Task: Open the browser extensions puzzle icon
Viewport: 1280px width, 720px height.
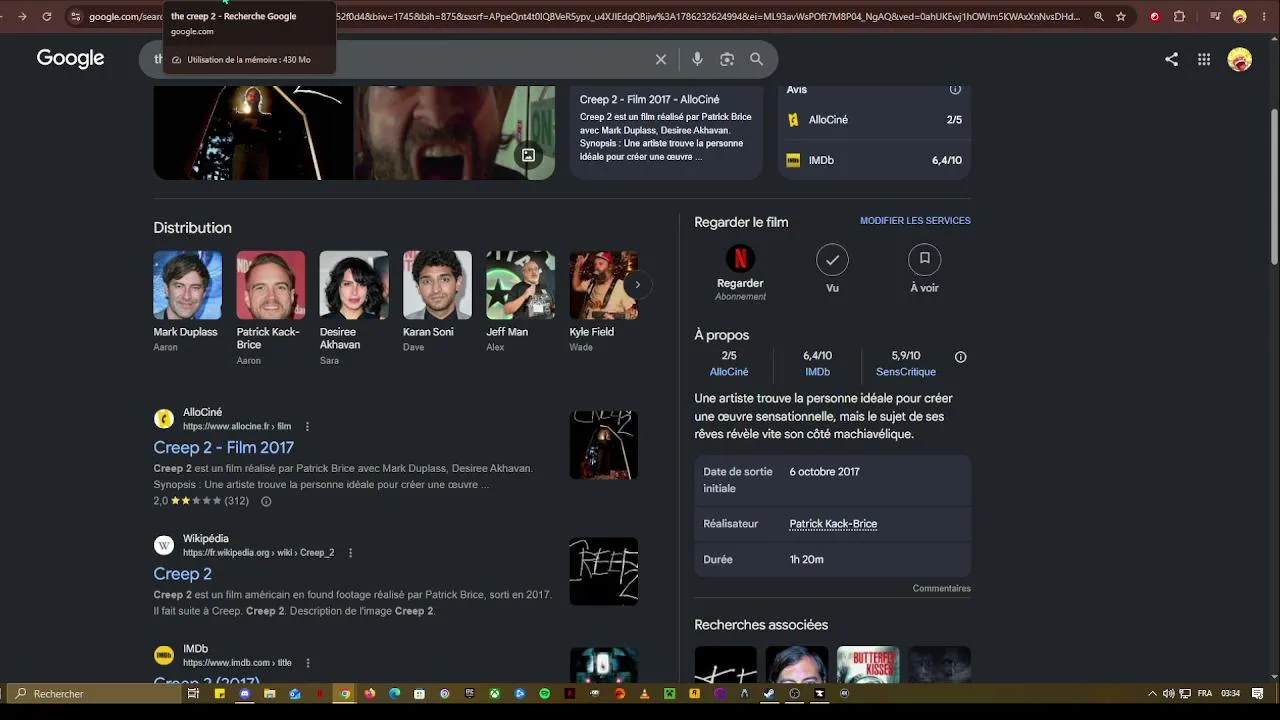Action: [x=1179, y=17]
